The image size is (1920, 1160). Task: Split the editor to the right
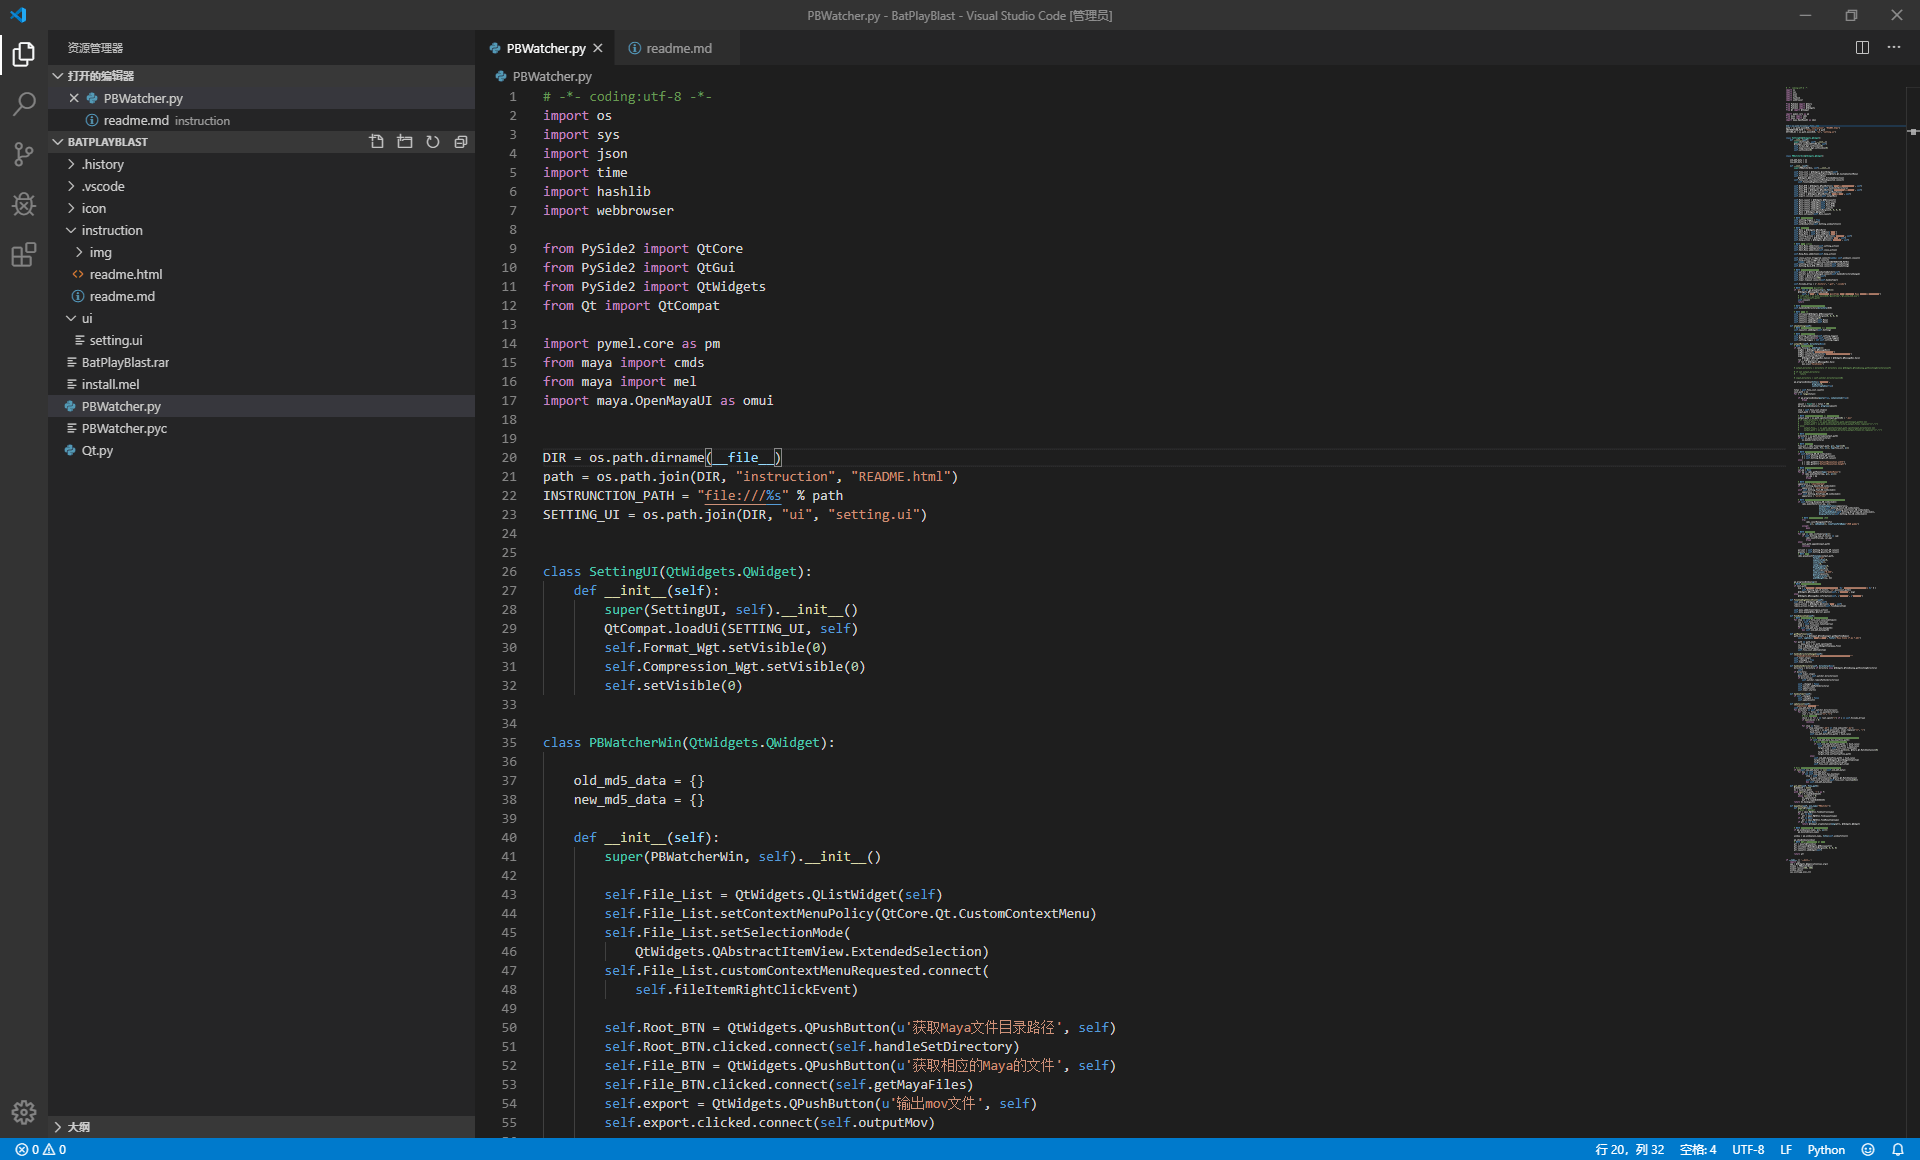1862,48
